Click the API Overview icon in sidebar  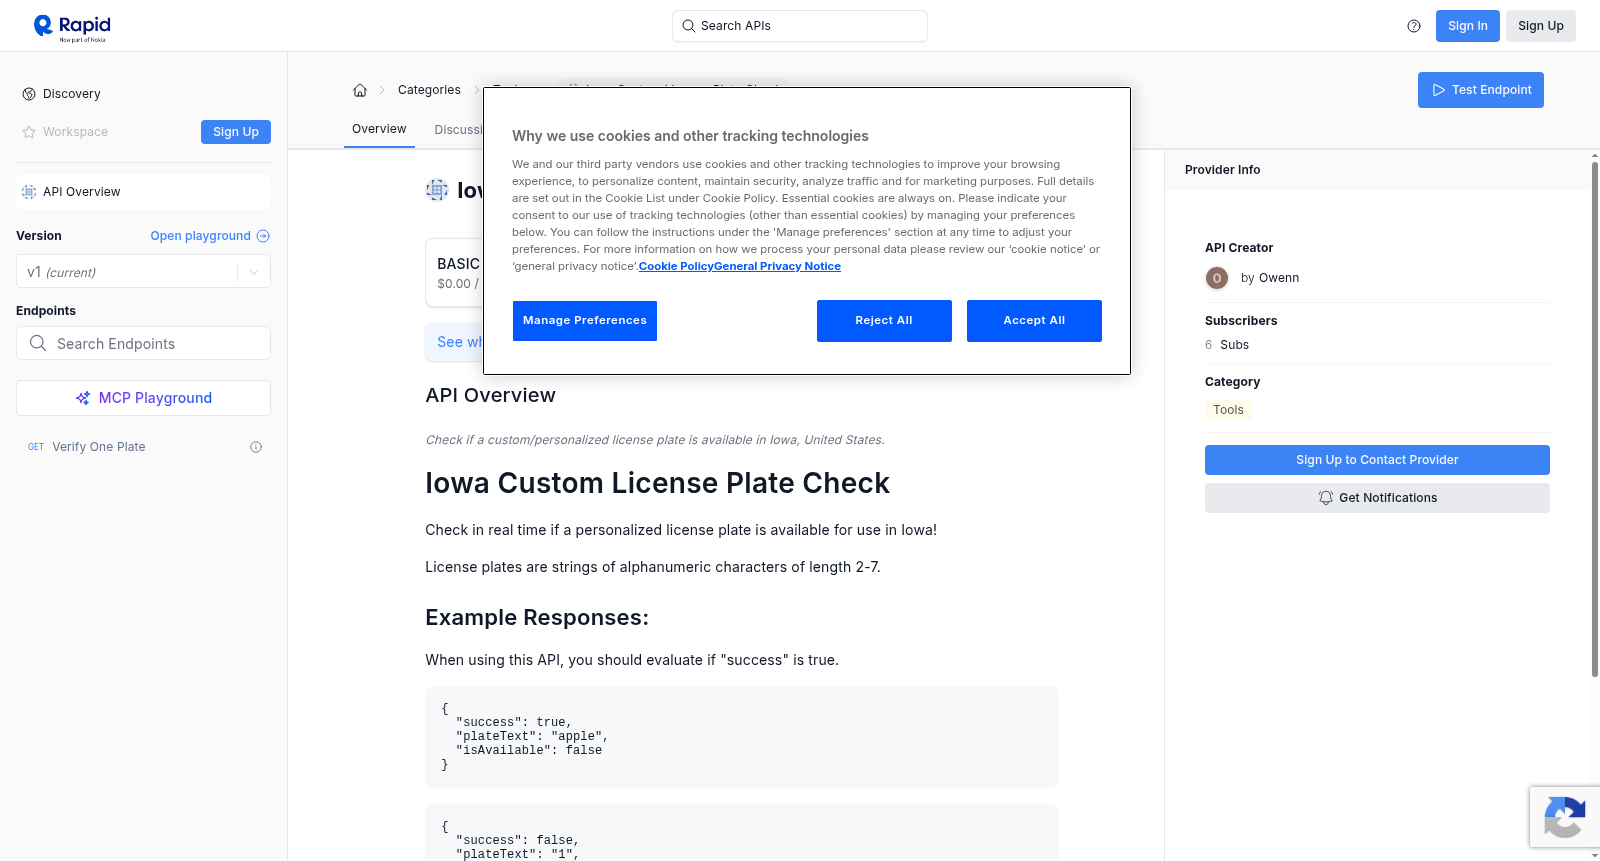click(29, 192)
